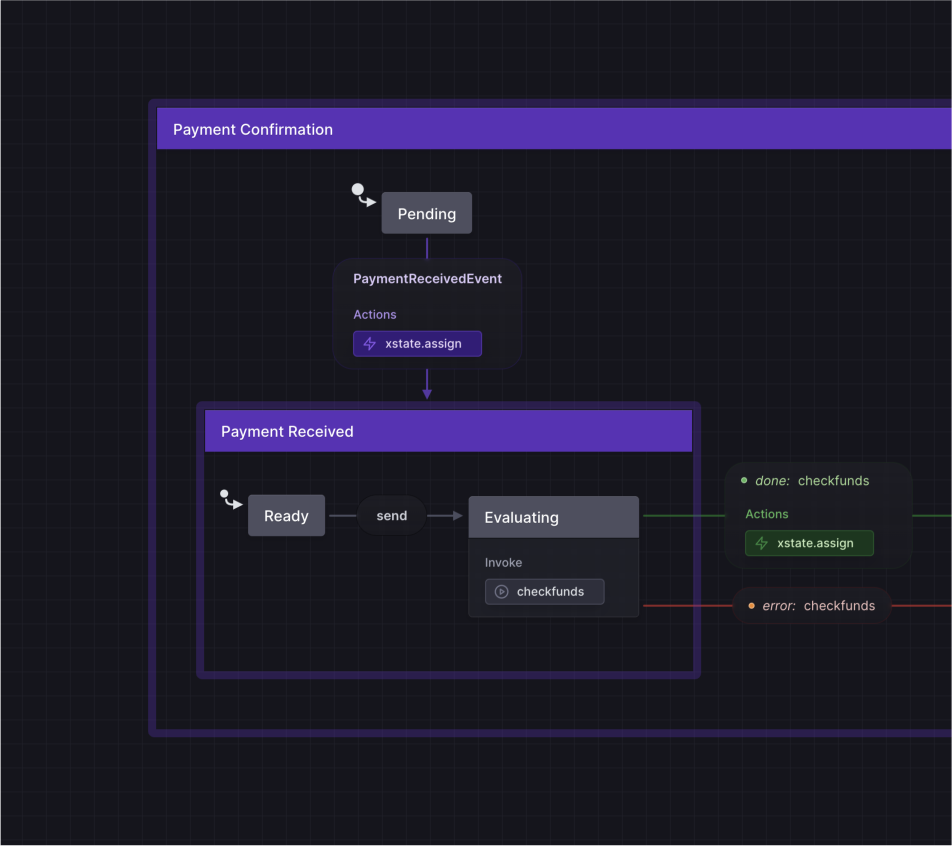Image resolution: width=952 pixels, height=846 pixels.
Task: Click the initial state arrow icon before Pending
Action: click(362, 194)
